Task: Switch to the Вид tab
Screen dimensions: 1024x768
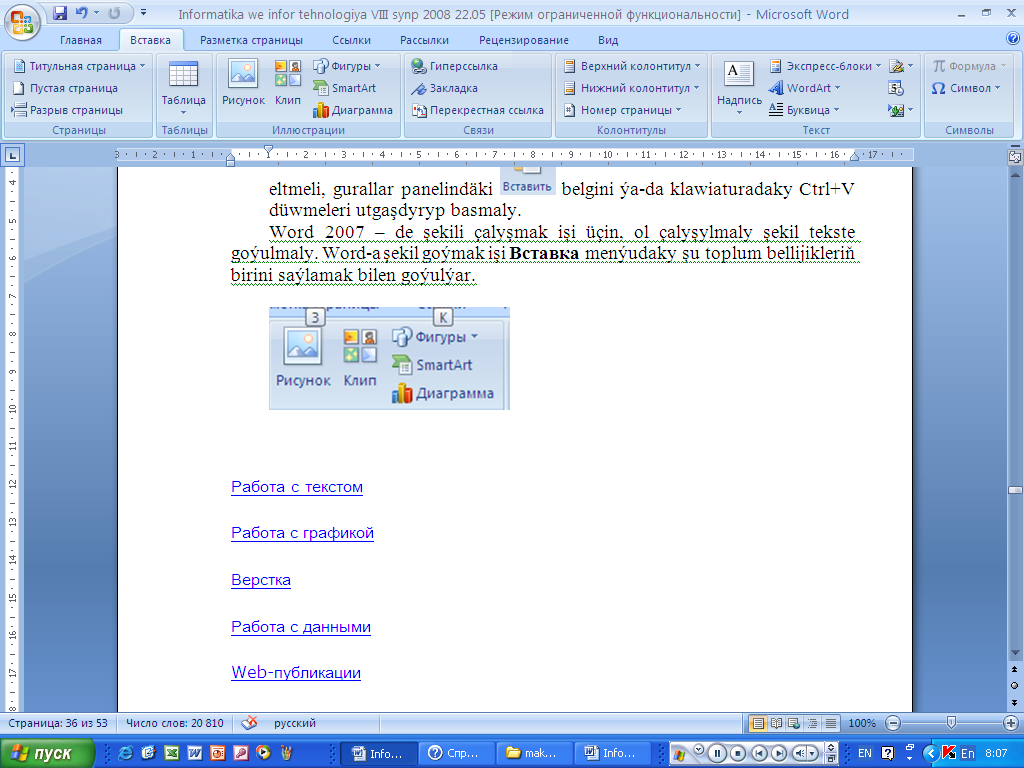Action: (608, 40)
